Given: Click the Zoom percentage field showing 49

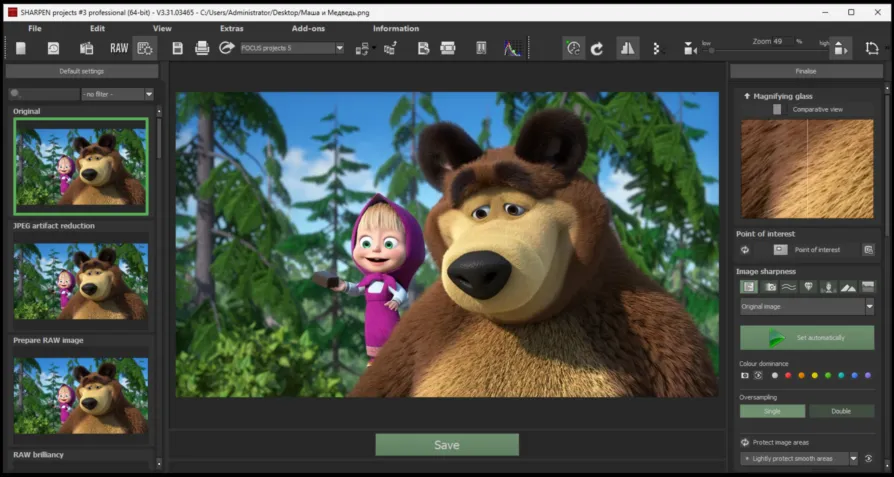Looking at the screenshot, I should (782, 41).
